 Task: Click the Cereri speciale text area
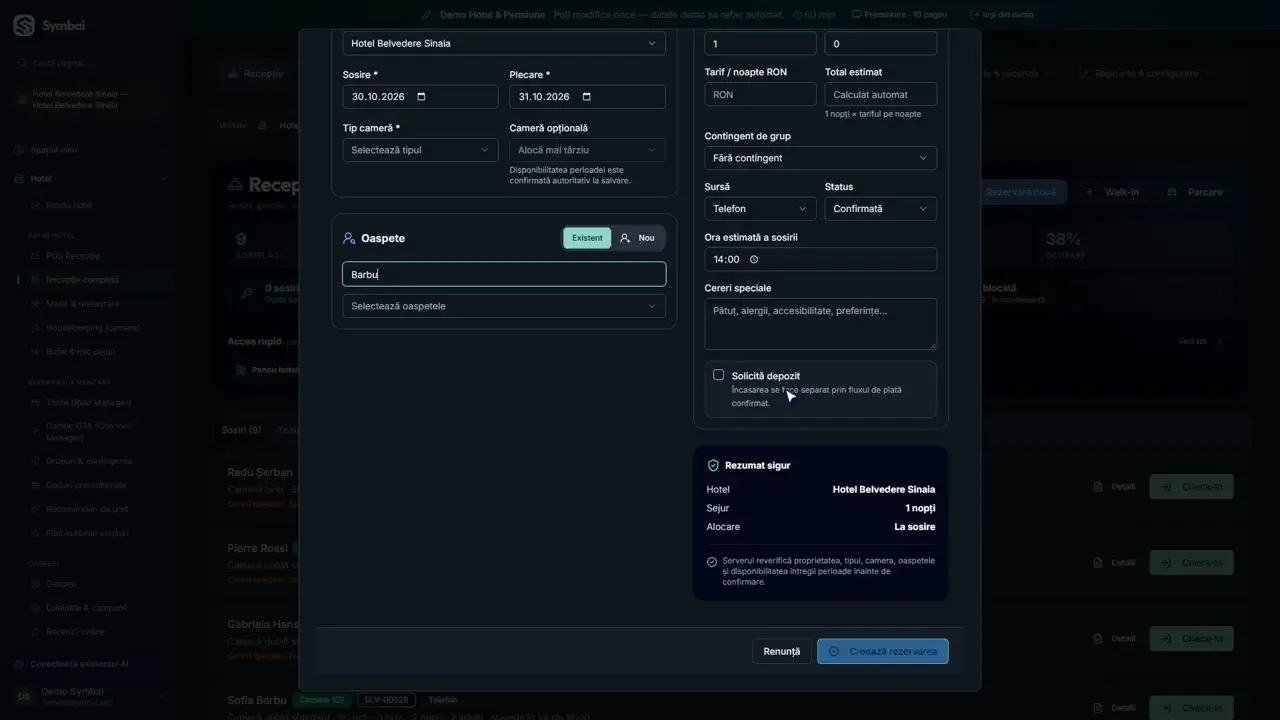pos(821,324)
